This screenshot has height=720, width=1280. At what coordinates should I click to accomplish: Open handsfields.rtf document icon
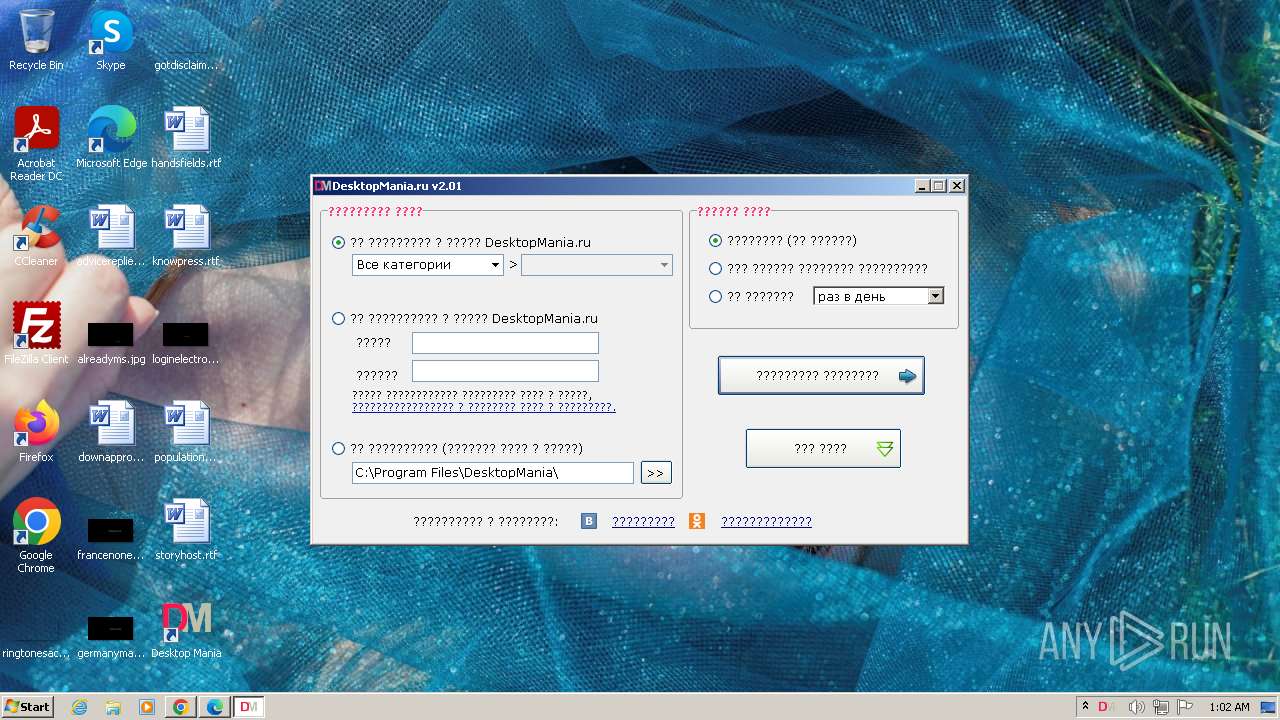pos(186,139)
